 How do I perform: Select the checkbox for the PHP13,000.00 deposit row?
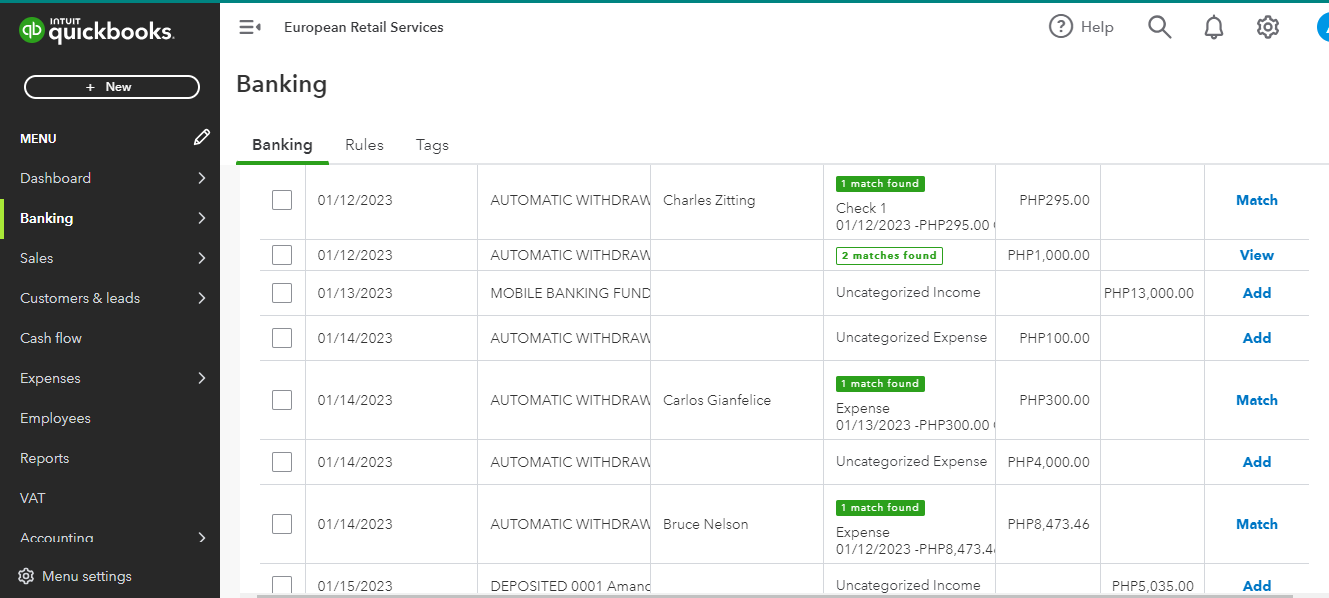point(282,293)
